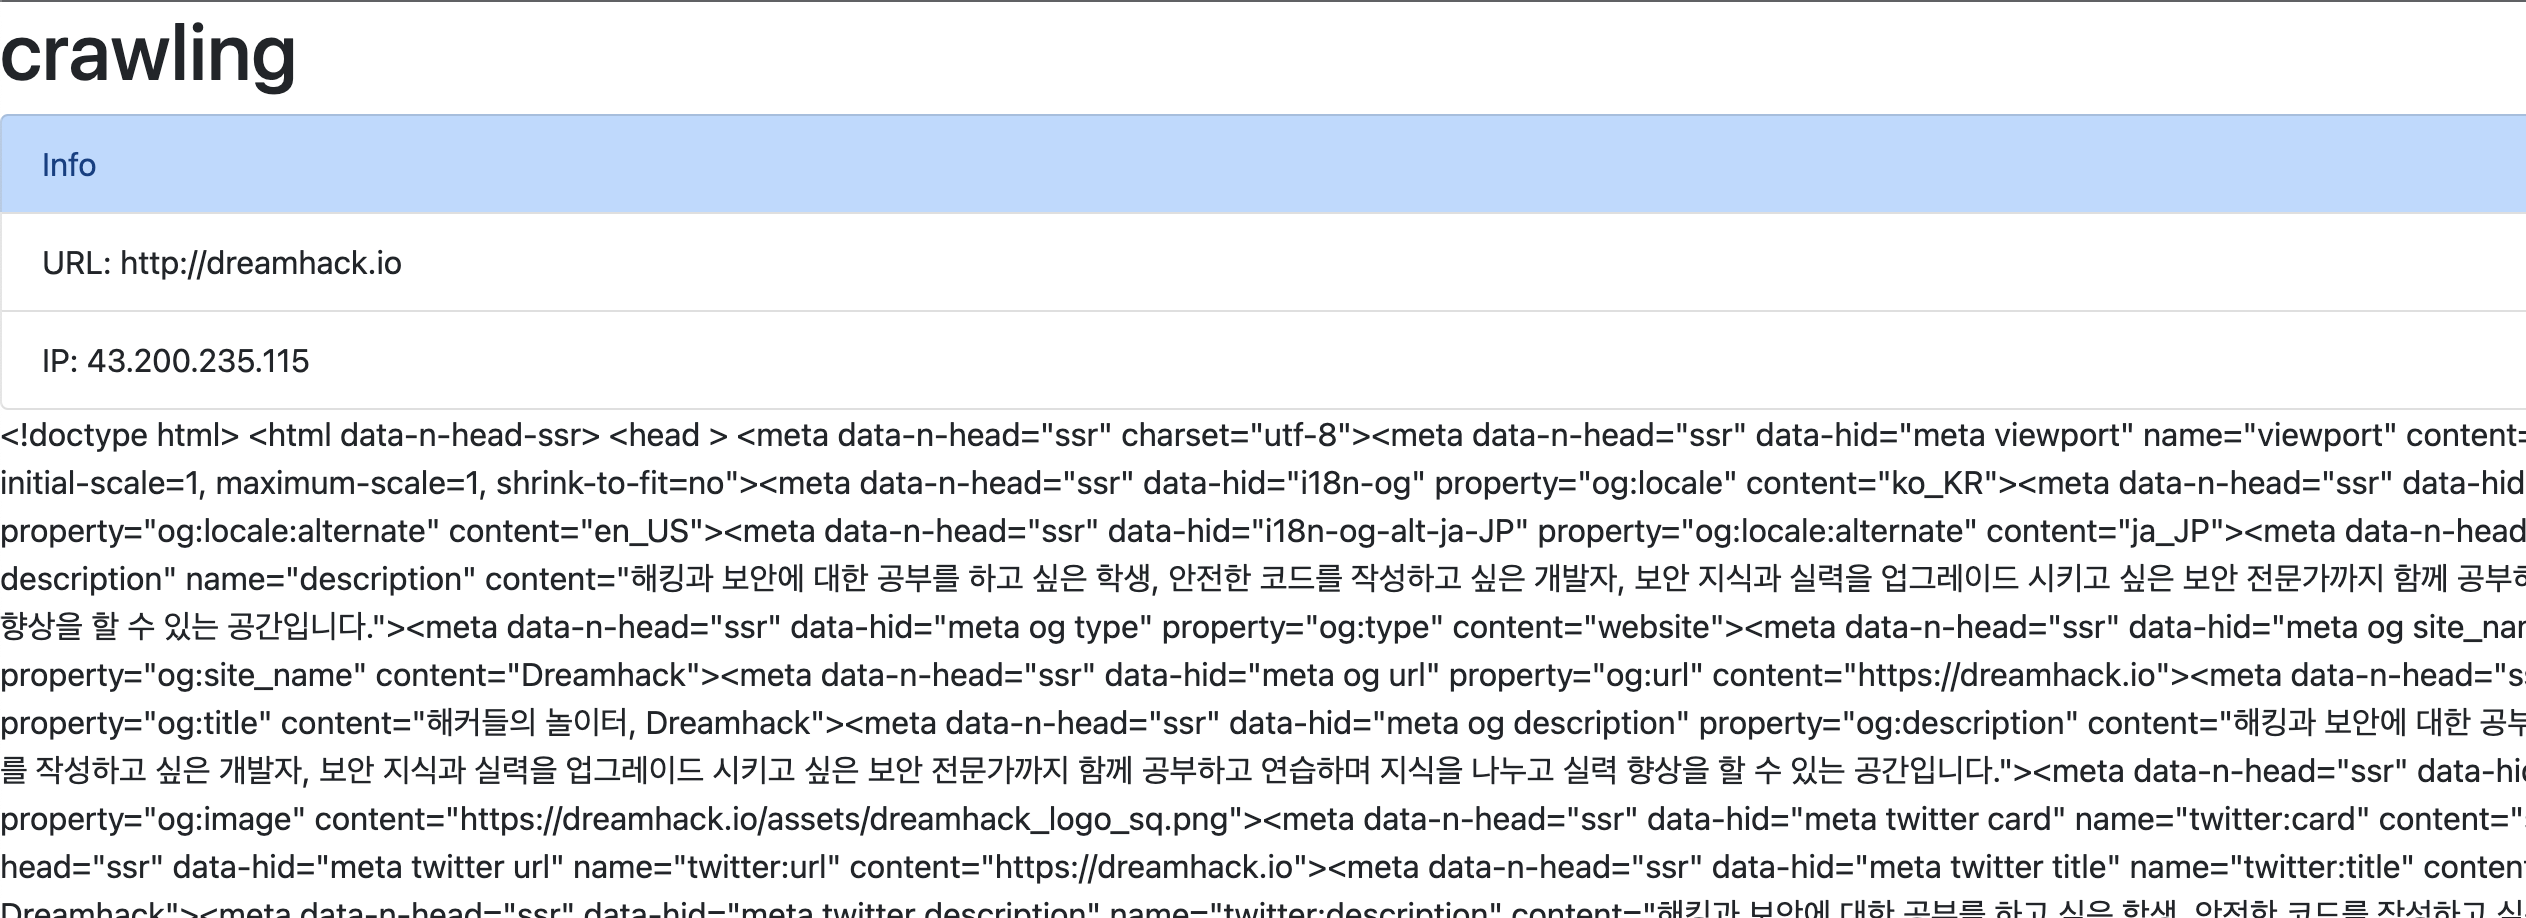
Task: Click the 'content="website"' text
Action: pos(1589,627)
